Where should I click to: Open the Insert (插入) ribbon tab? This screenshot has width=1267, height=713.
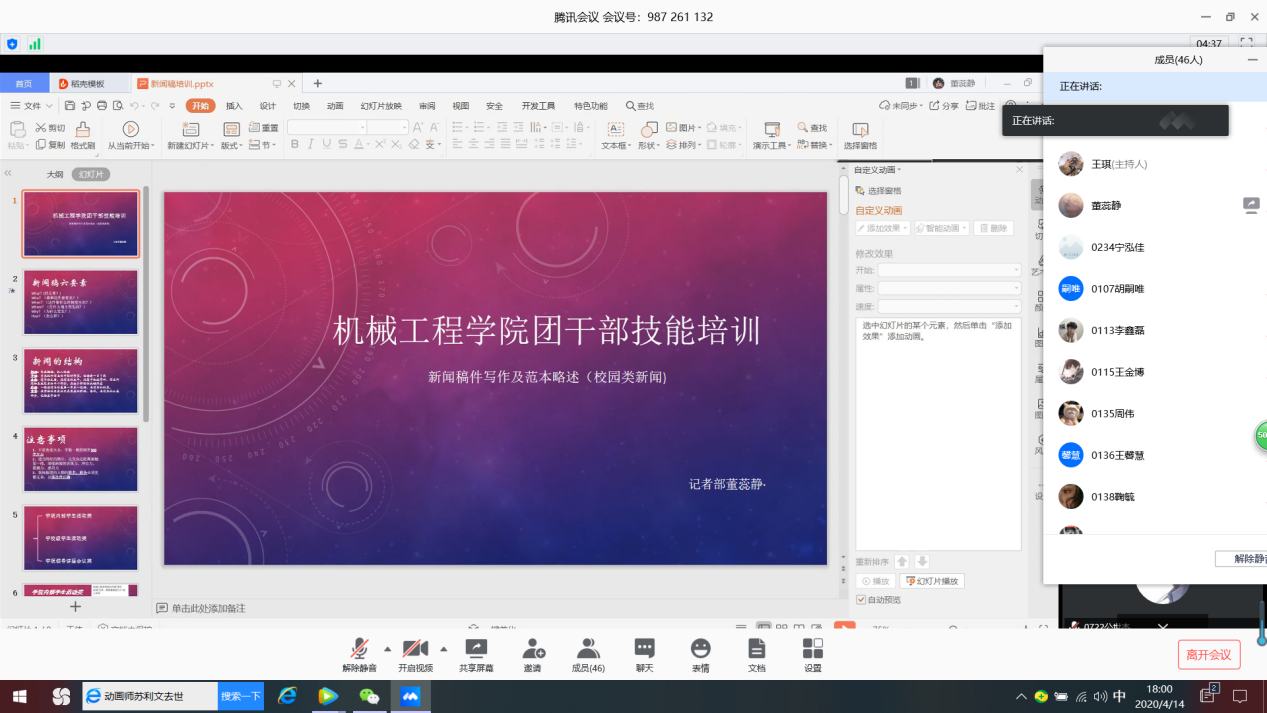coord(234,106)
